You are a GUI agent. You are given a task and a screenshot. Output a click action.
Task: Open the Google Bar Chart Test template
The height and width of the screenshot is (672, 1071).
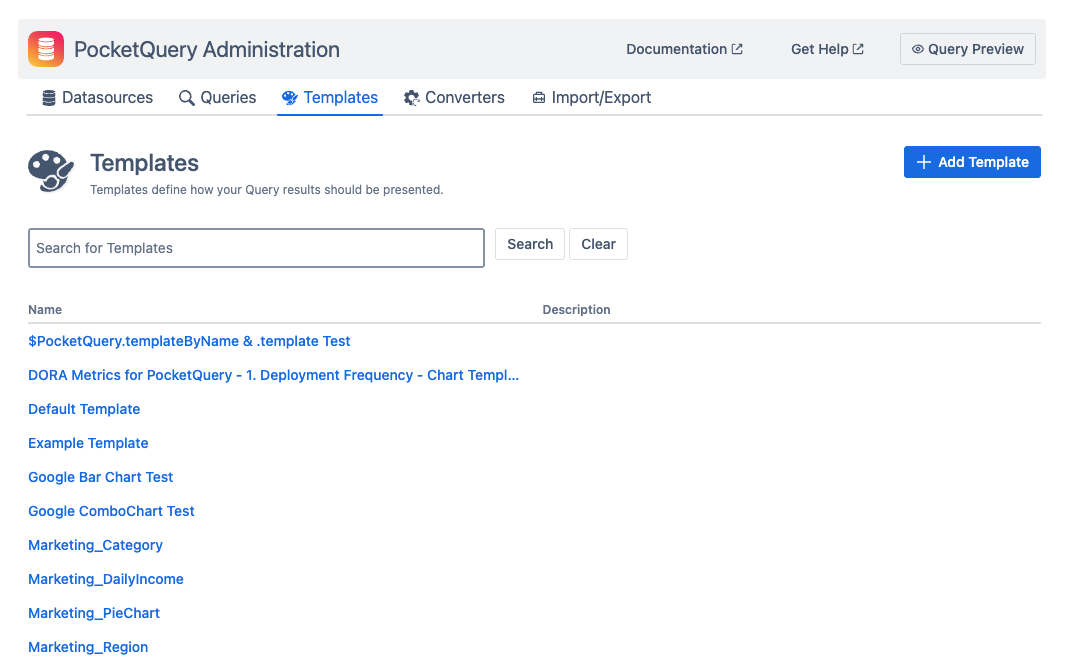tap(100, 477)
